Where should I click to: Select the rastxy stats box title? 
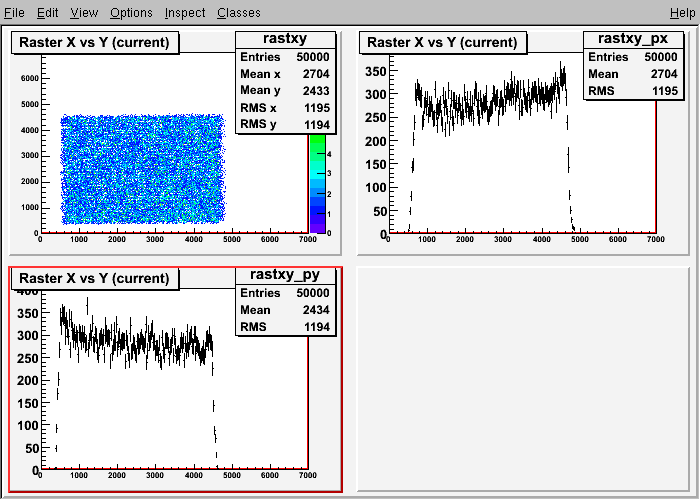point(285,39)
